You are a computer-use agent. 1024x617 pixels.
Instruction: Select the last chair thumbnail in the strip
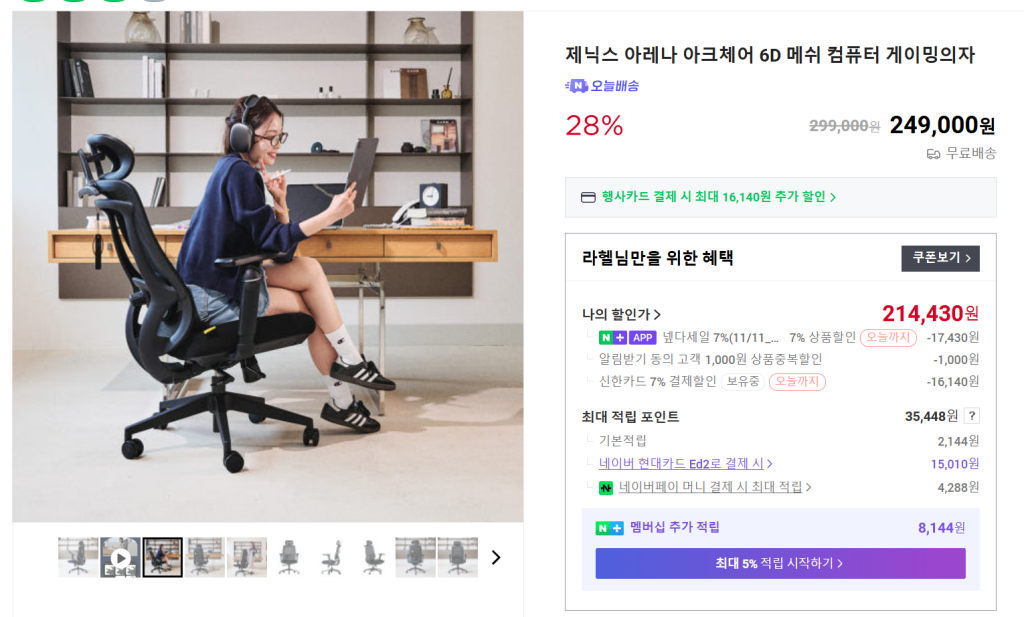point(457,558)
